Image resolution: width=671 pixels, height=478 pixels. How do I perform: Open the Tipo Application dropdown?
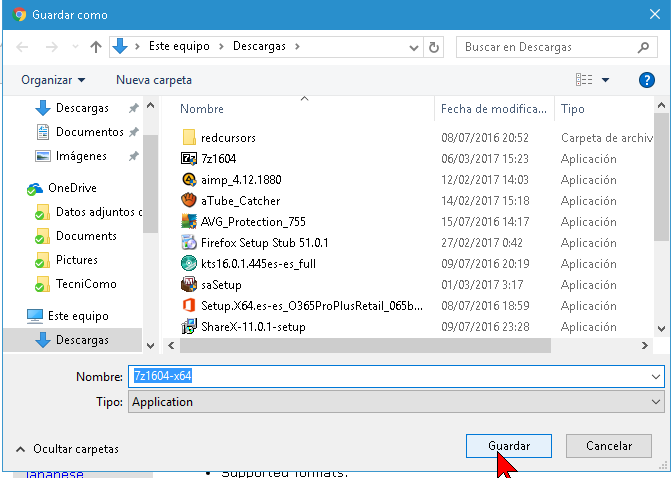click(x=396, y=402)
